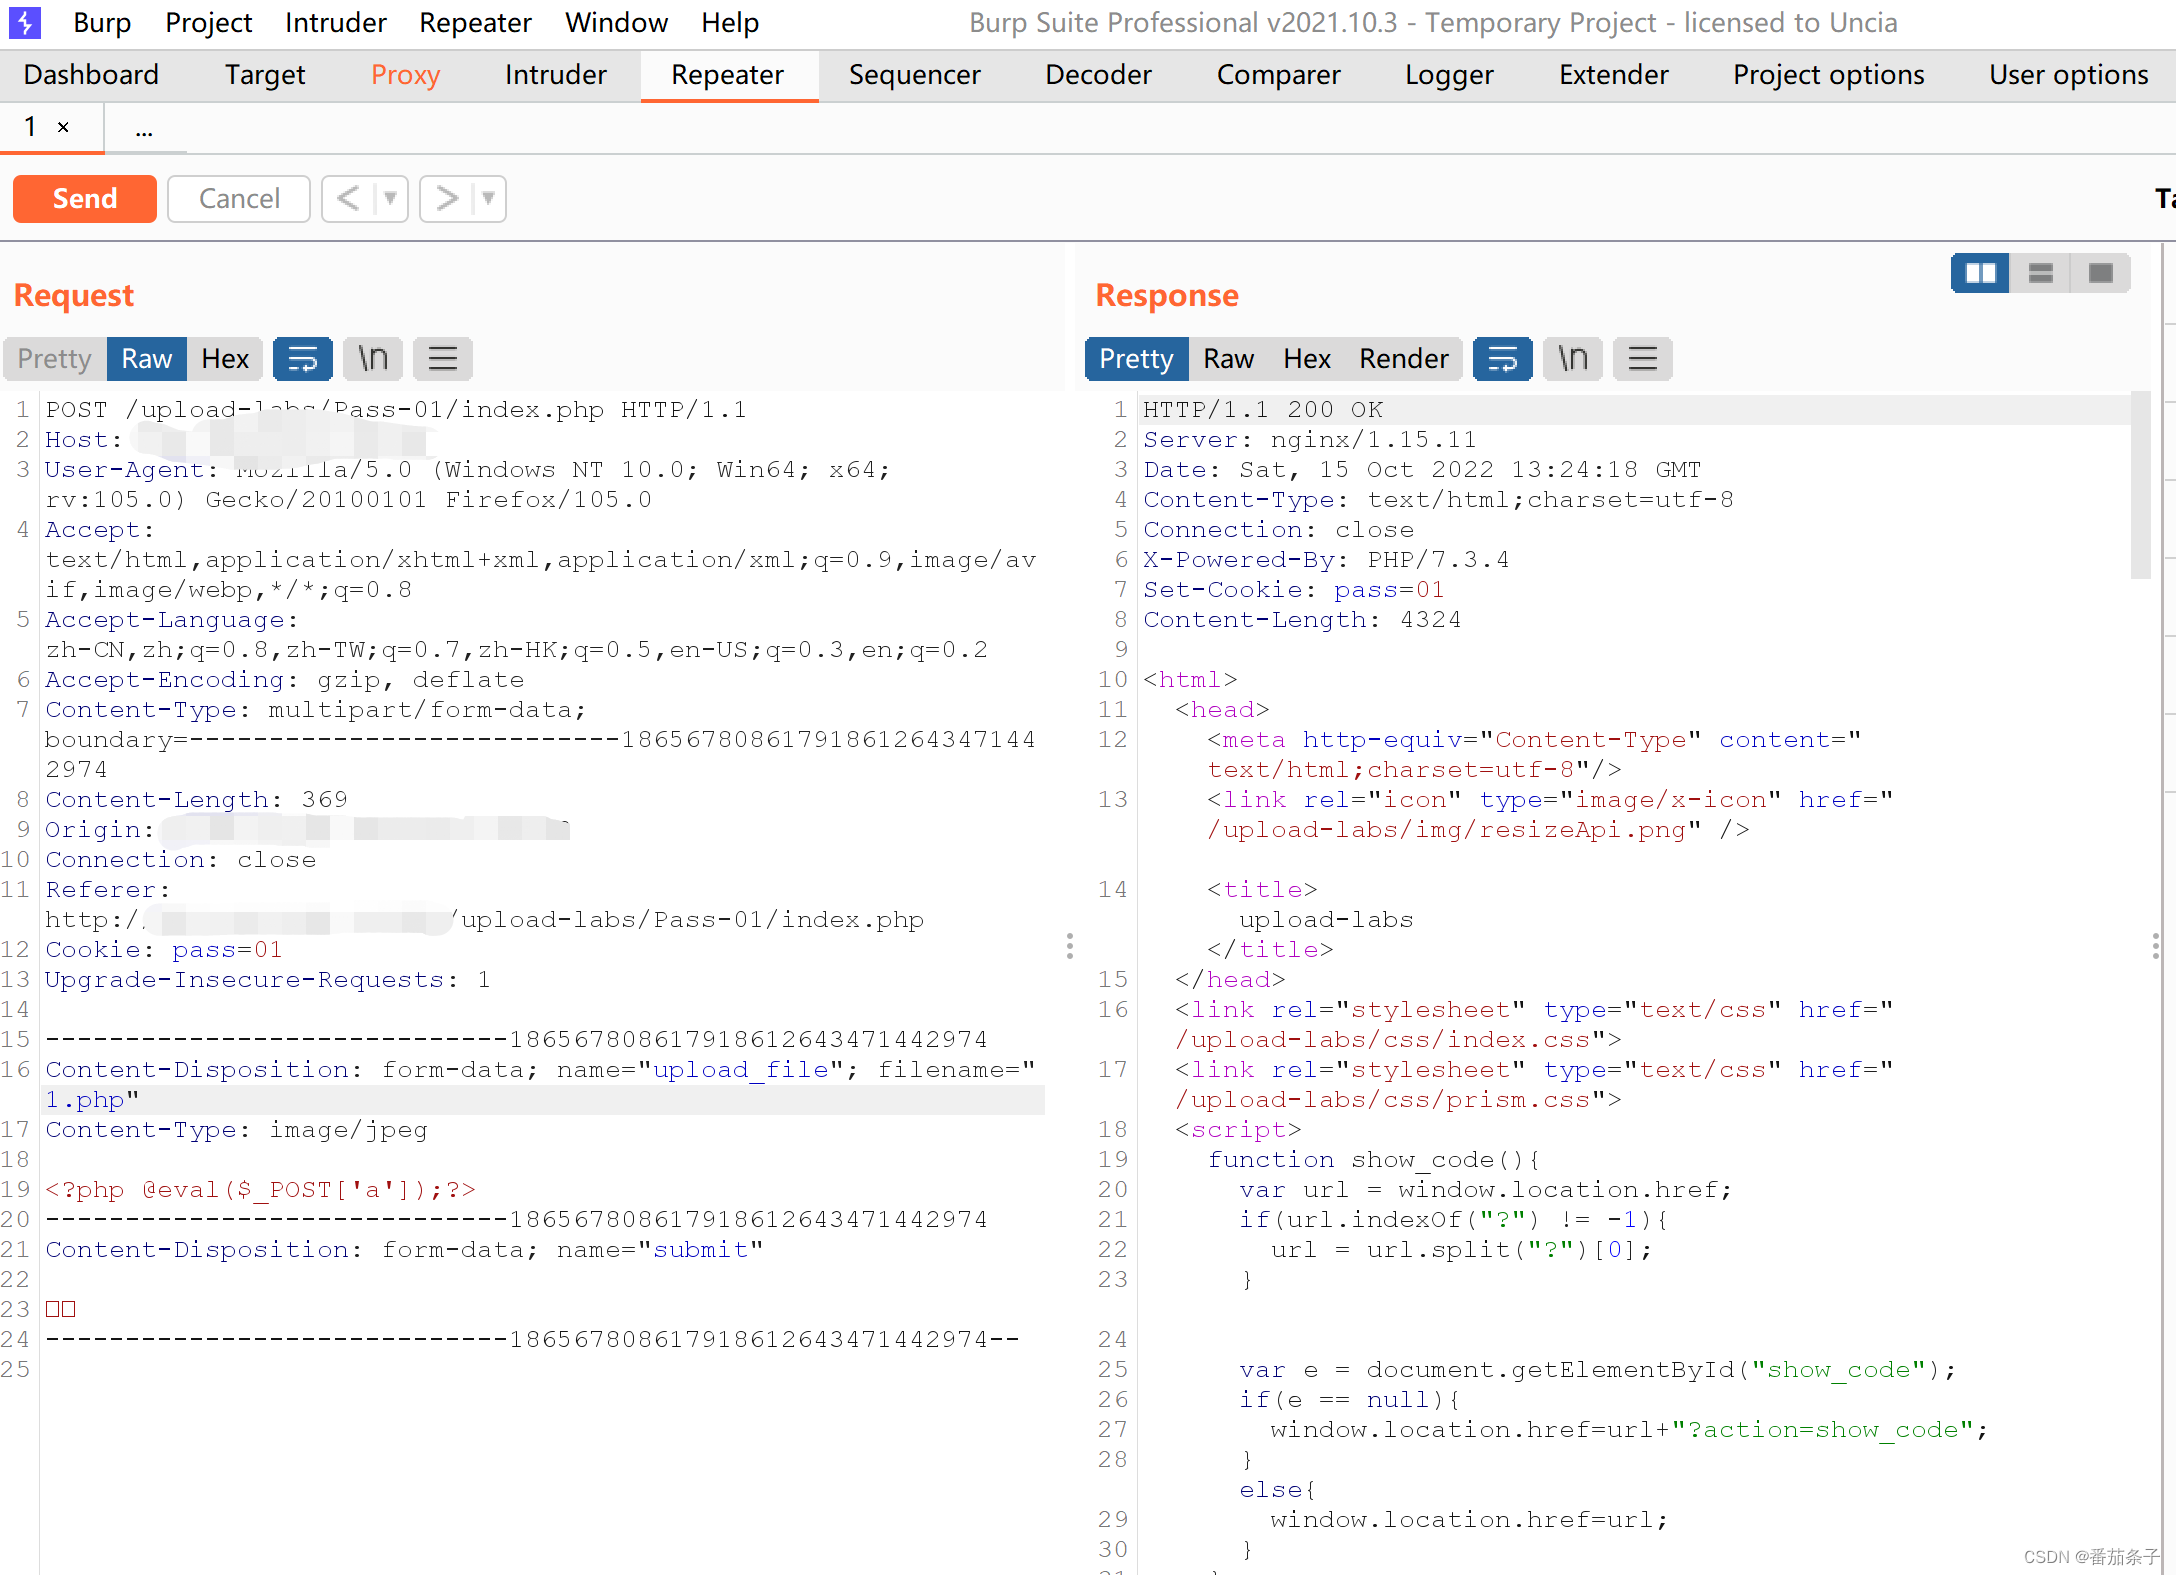The image size is (2176, 1575).
Task: Toggle word wrap in Response panel
Action: pyautogui.click(x=1502, y=359)
